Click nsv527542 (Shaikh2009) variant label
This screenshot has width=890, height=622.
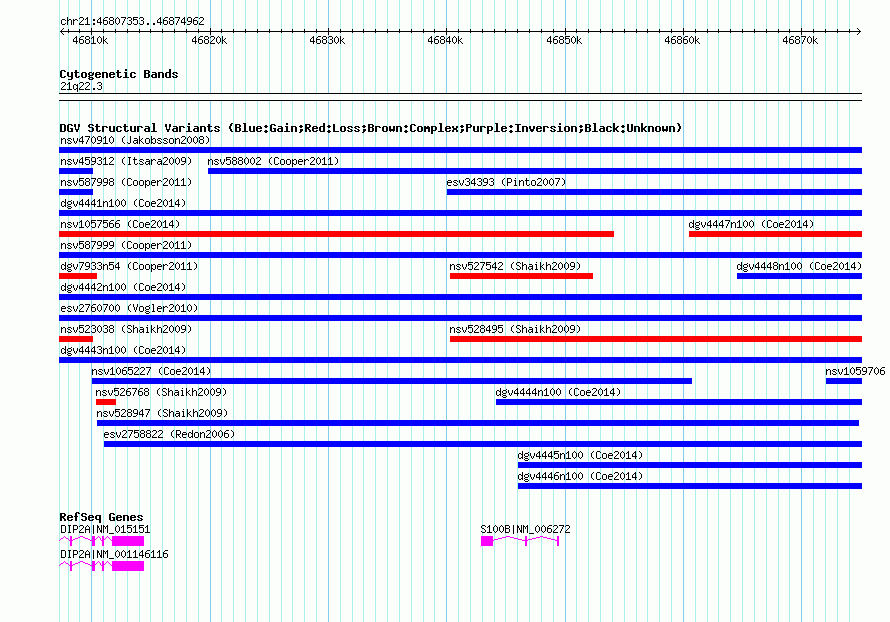click(x=515, y=266)
